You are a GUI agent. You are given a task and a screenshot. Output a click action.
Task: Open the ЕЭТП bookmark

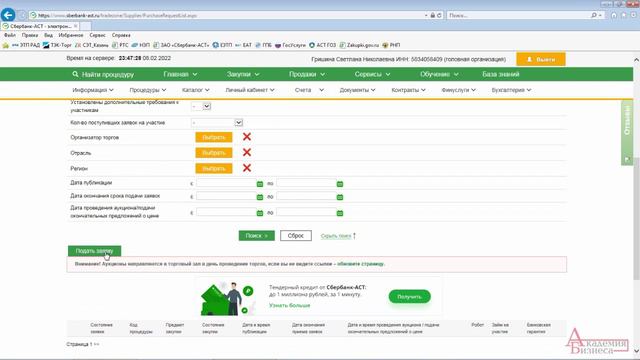point(222,45)
